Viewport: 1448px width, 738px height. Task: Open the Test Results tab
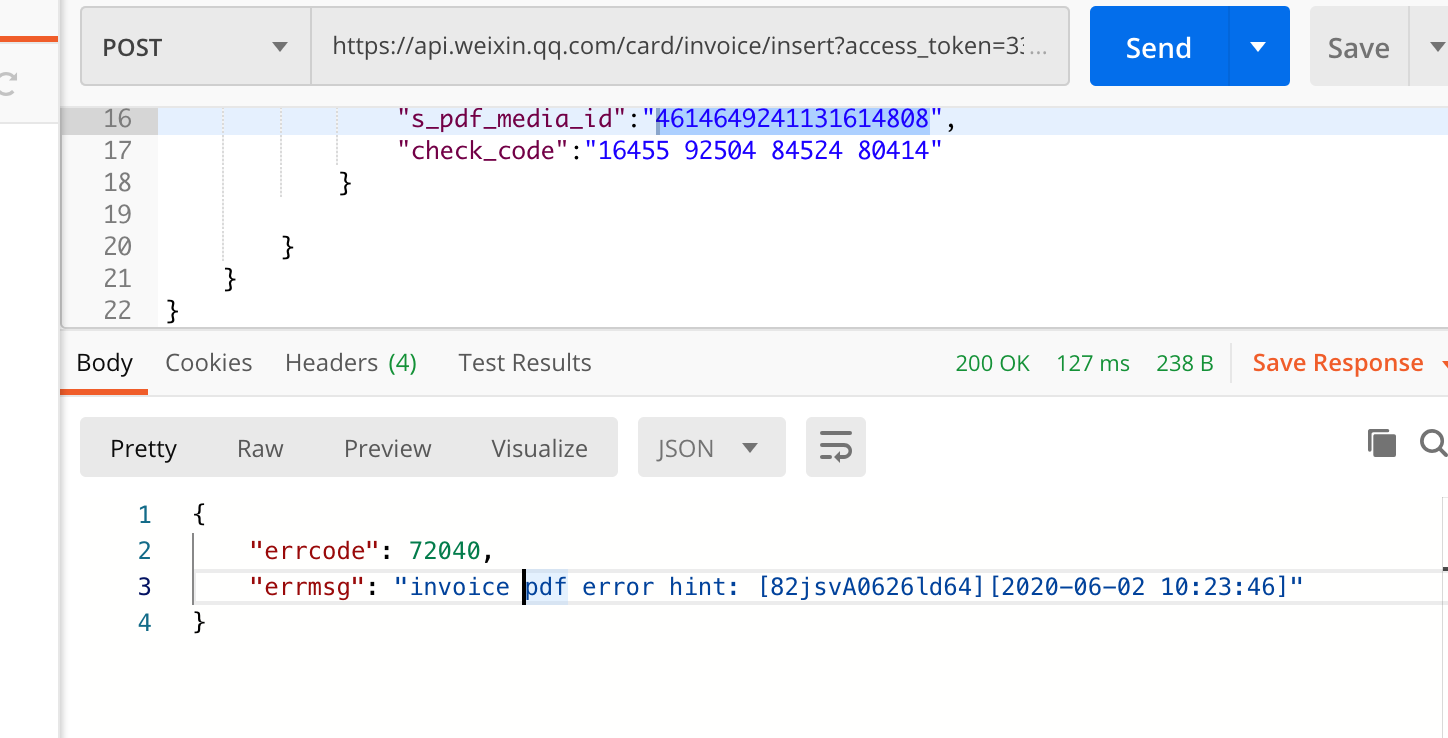(525, 363)
